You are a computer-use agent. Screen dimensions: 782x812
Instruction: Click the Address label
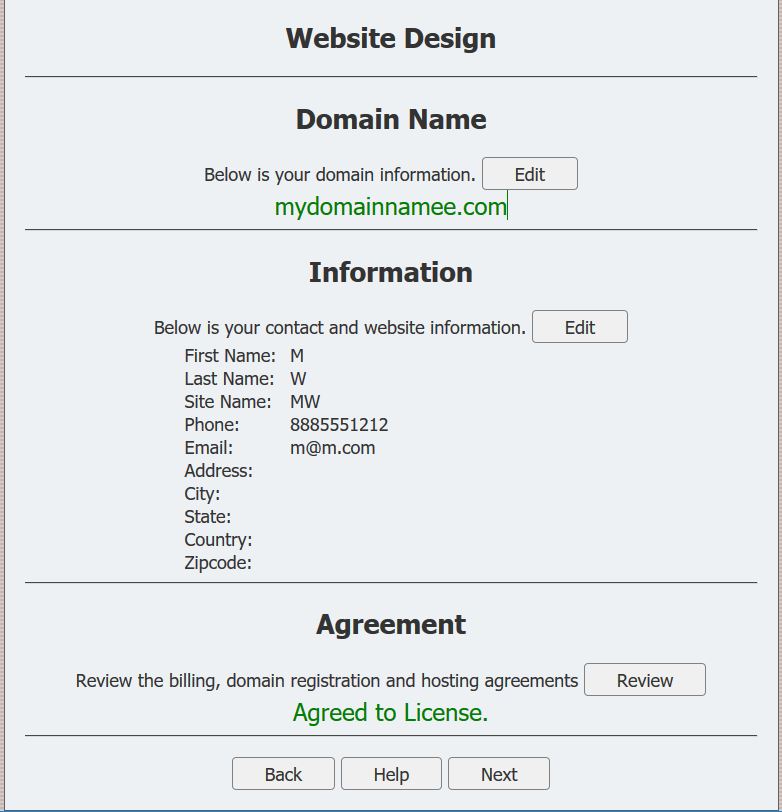pyautogui.click(x=218, y=471)
